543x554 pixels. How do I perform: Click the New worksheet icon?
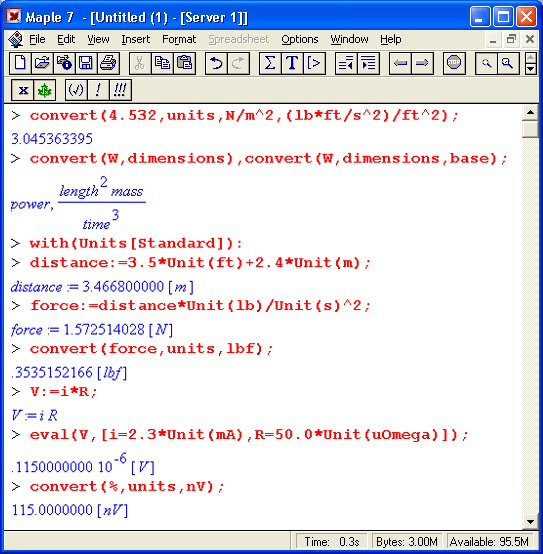click(x=20, y=64)
